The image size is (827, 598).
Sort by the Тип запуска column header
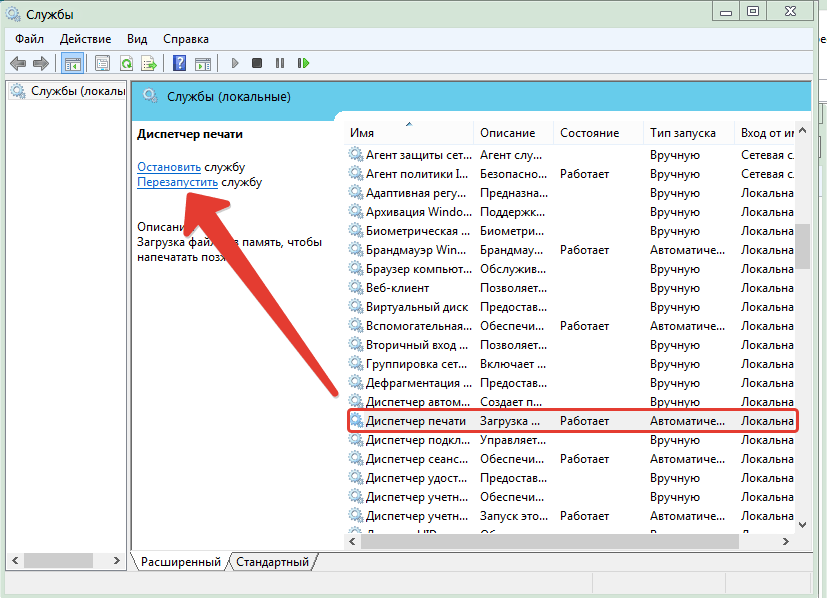(x=682, y=133)
